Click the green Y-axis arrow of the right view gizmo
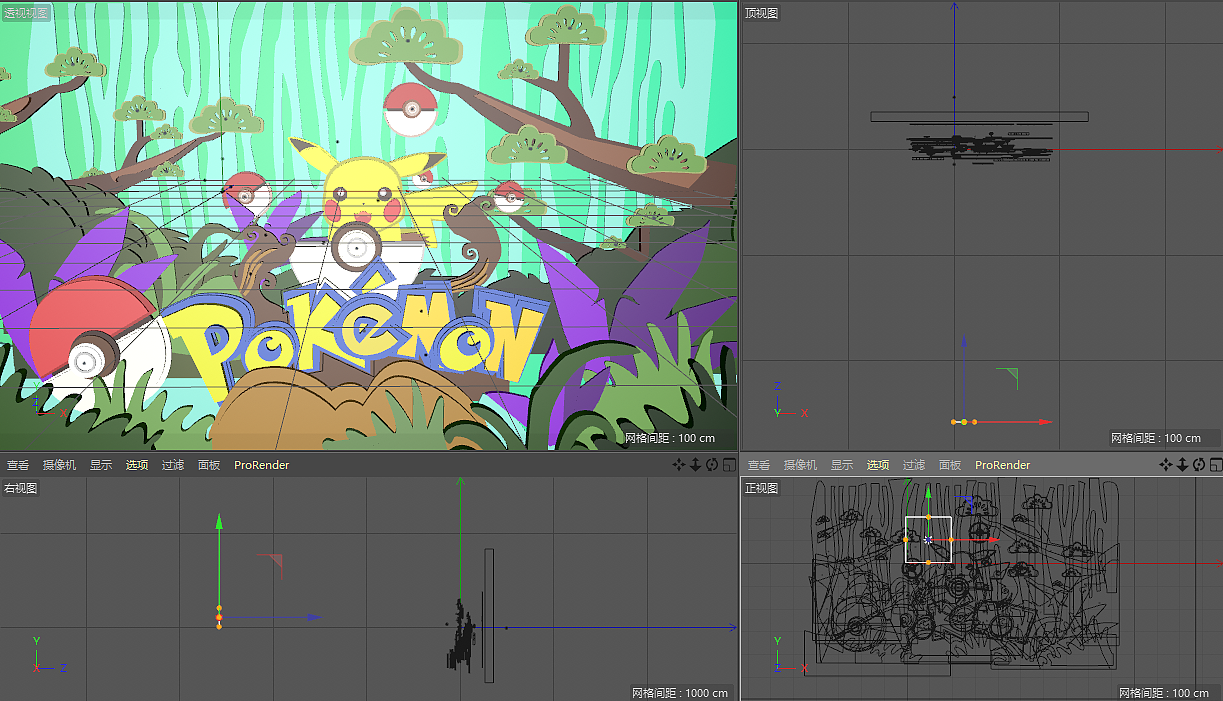 [x=219, y=521]
